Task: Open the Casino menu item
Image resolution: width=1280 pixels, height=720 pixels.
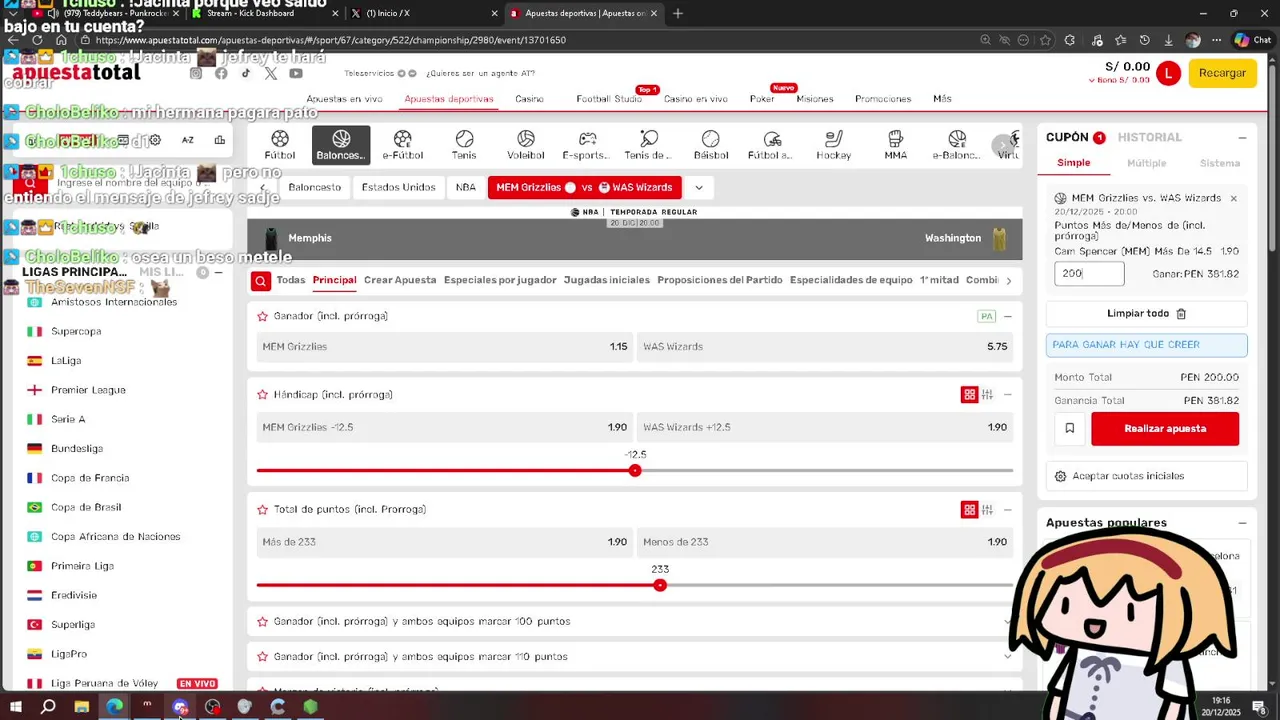Action: (529, 99)
